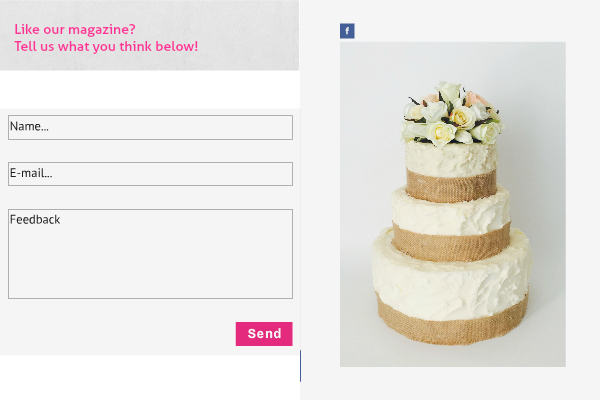Select the 'Tell us what you think below!' text
The image size is (600, 400).
(106, 46)
